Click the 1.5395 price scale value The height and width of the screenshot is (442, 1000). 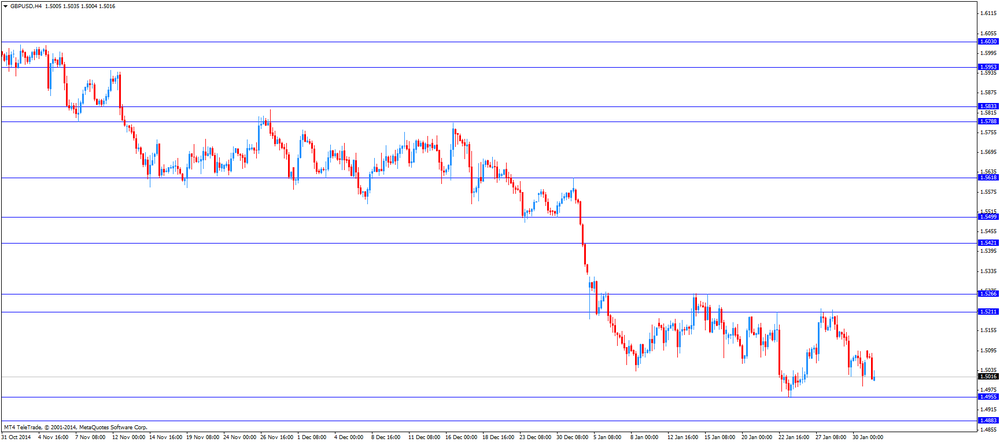[989, 251]
